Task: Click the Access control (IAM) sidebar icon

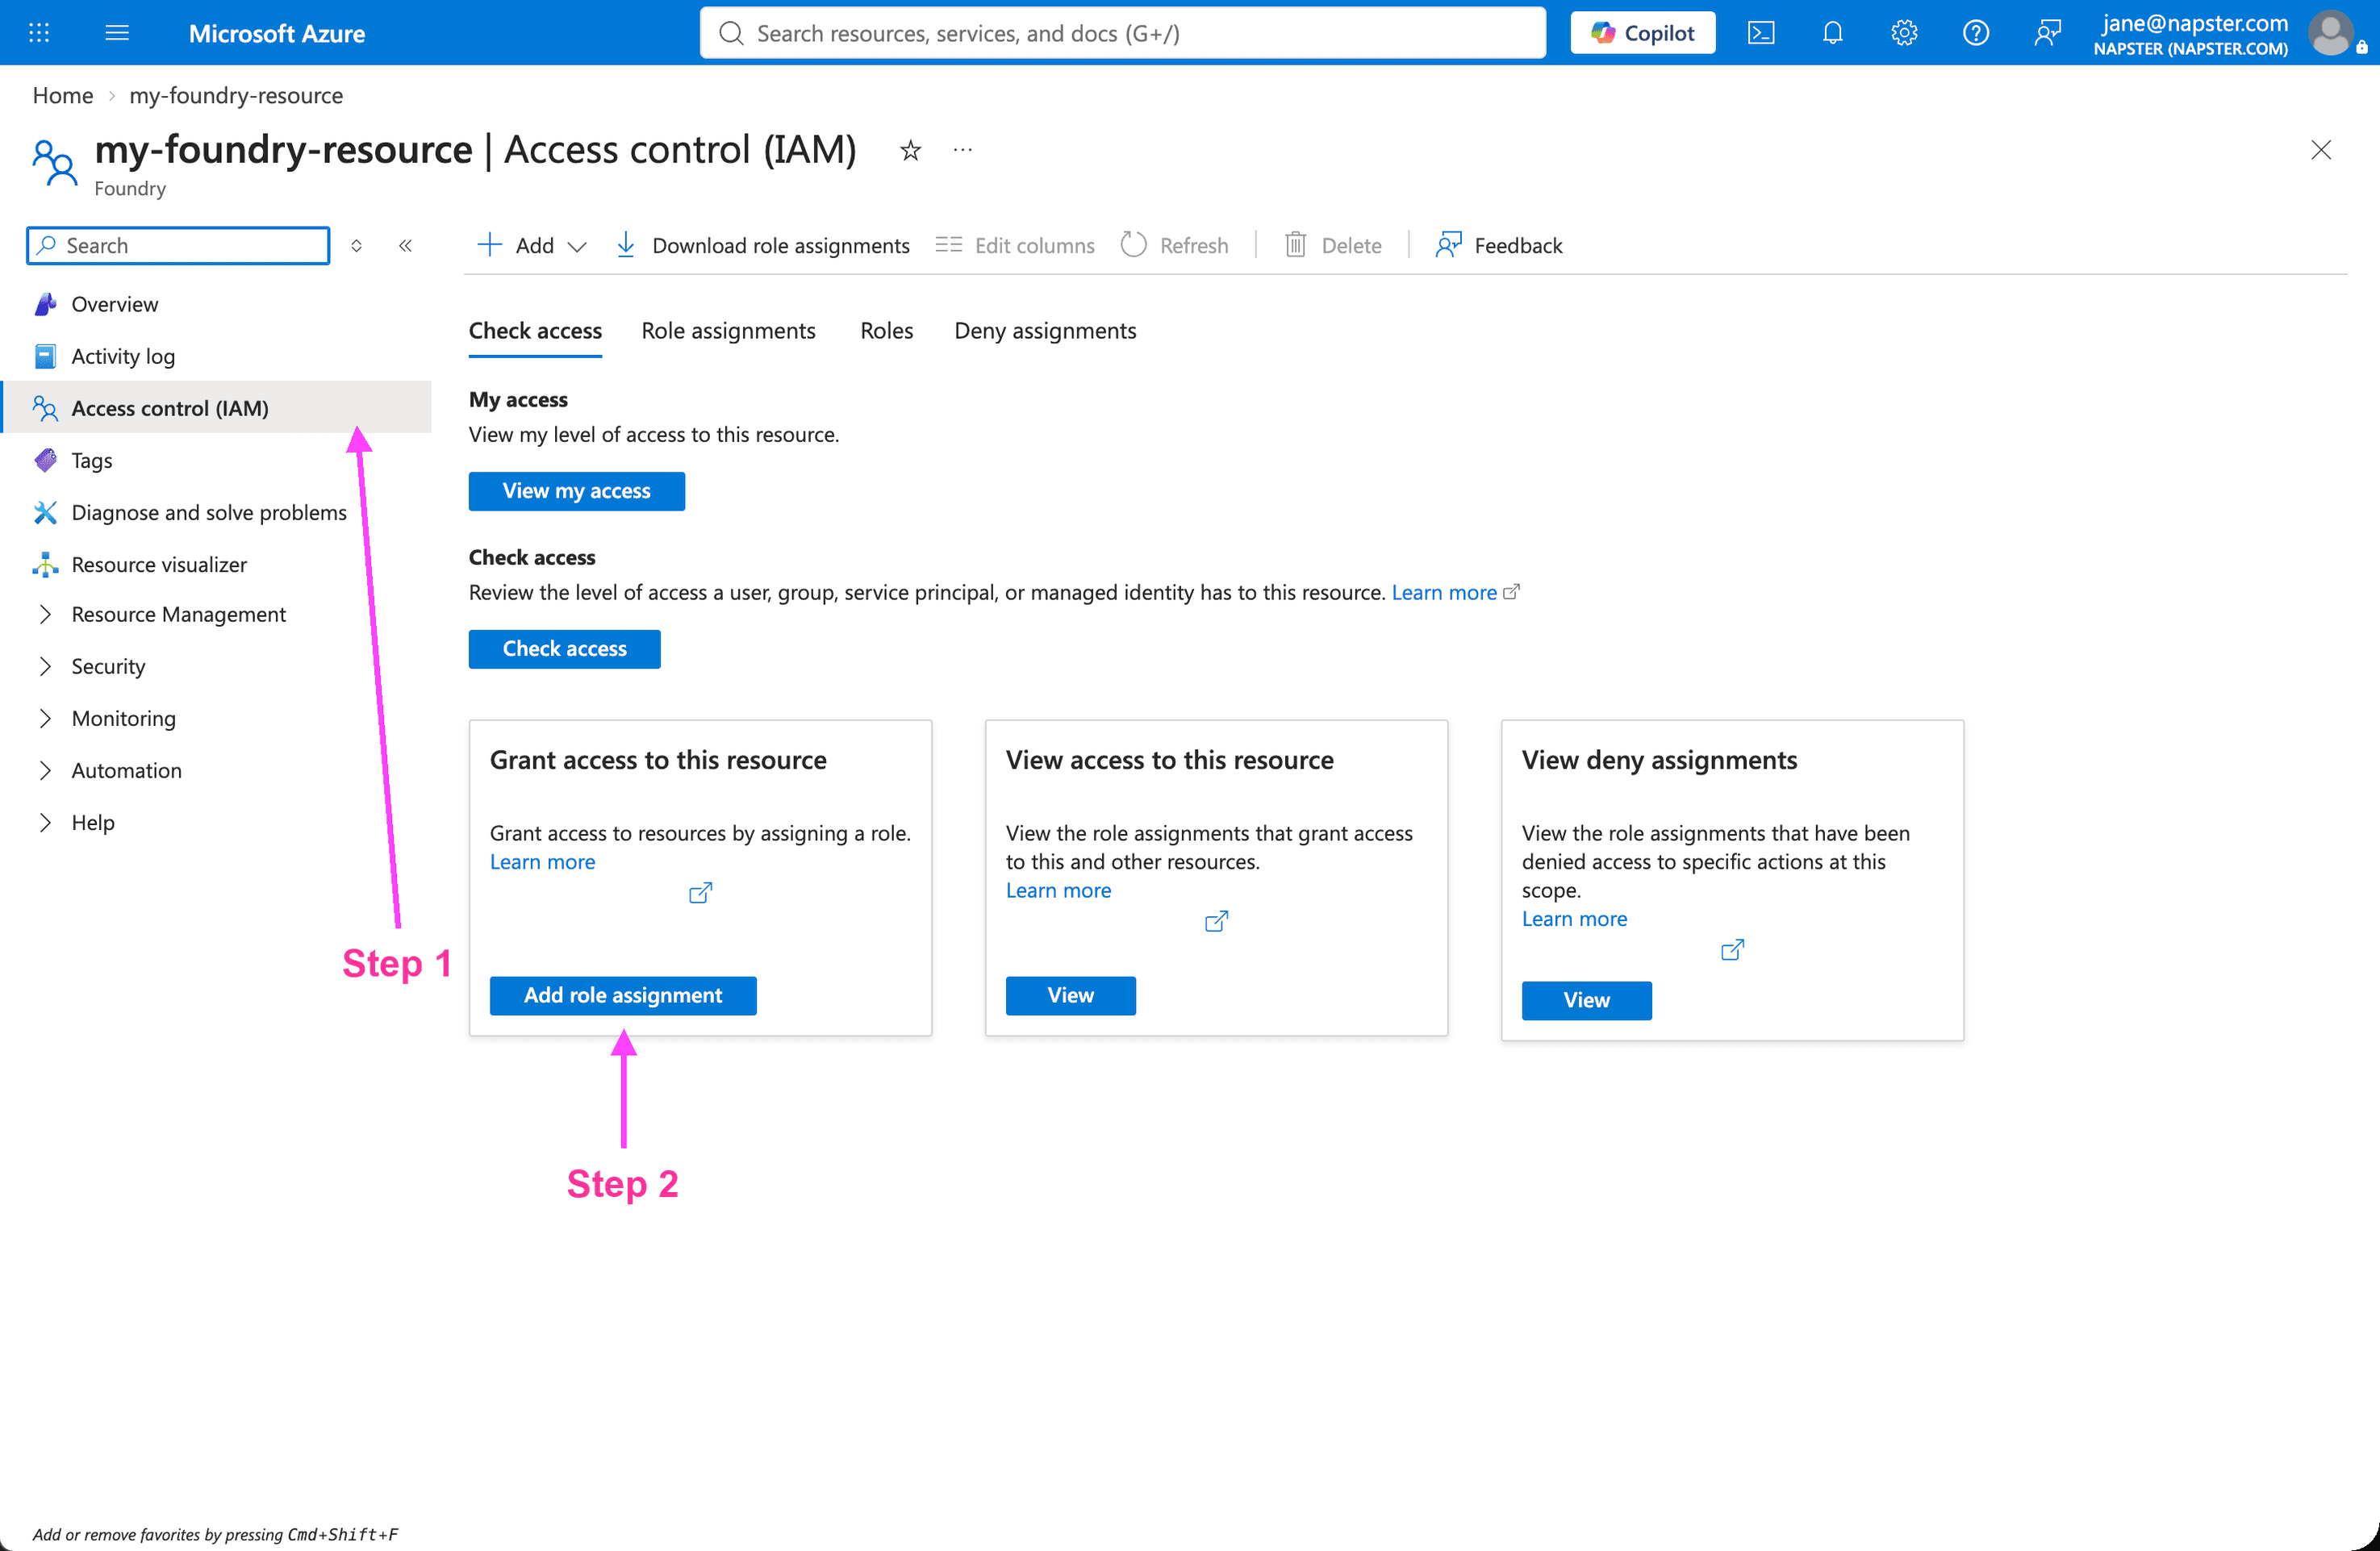Action: 45,408
